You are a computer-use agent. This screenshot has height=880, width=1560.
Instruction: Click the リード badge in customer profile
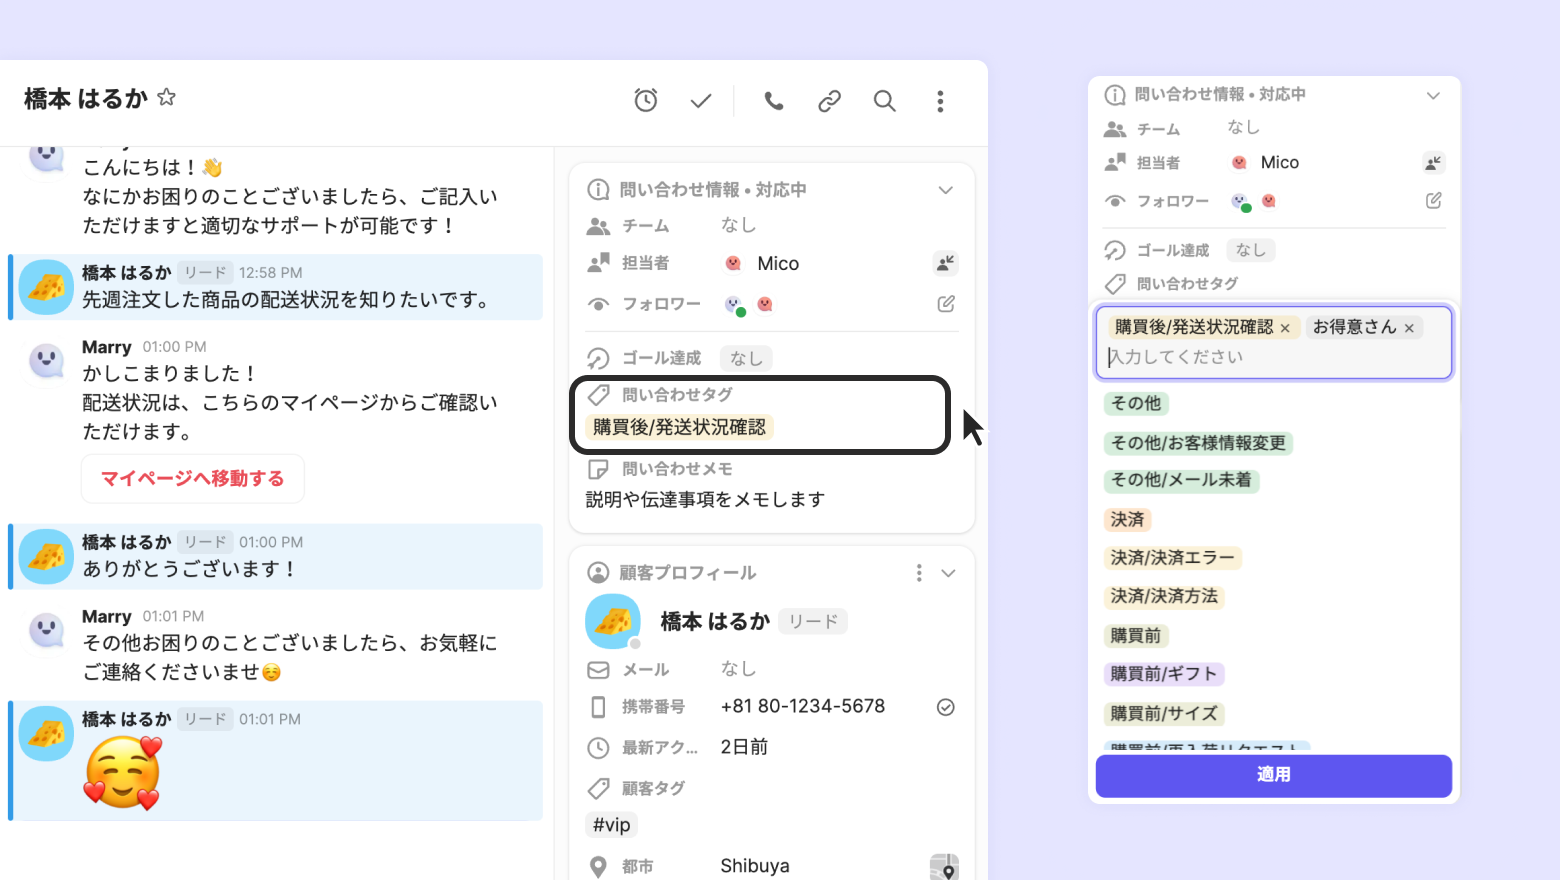(x=813, y=621)
